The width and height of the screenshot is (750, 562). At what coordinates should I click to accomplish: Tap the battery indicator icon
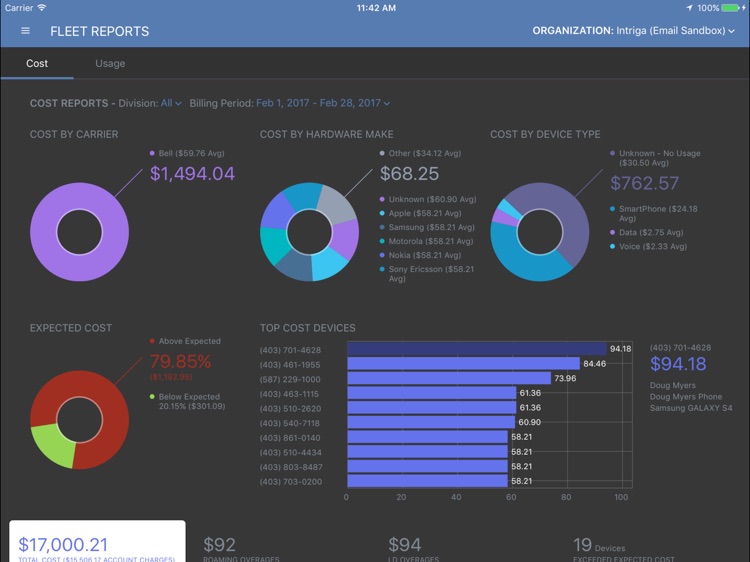pyautogui.click(x=732, y=8)
